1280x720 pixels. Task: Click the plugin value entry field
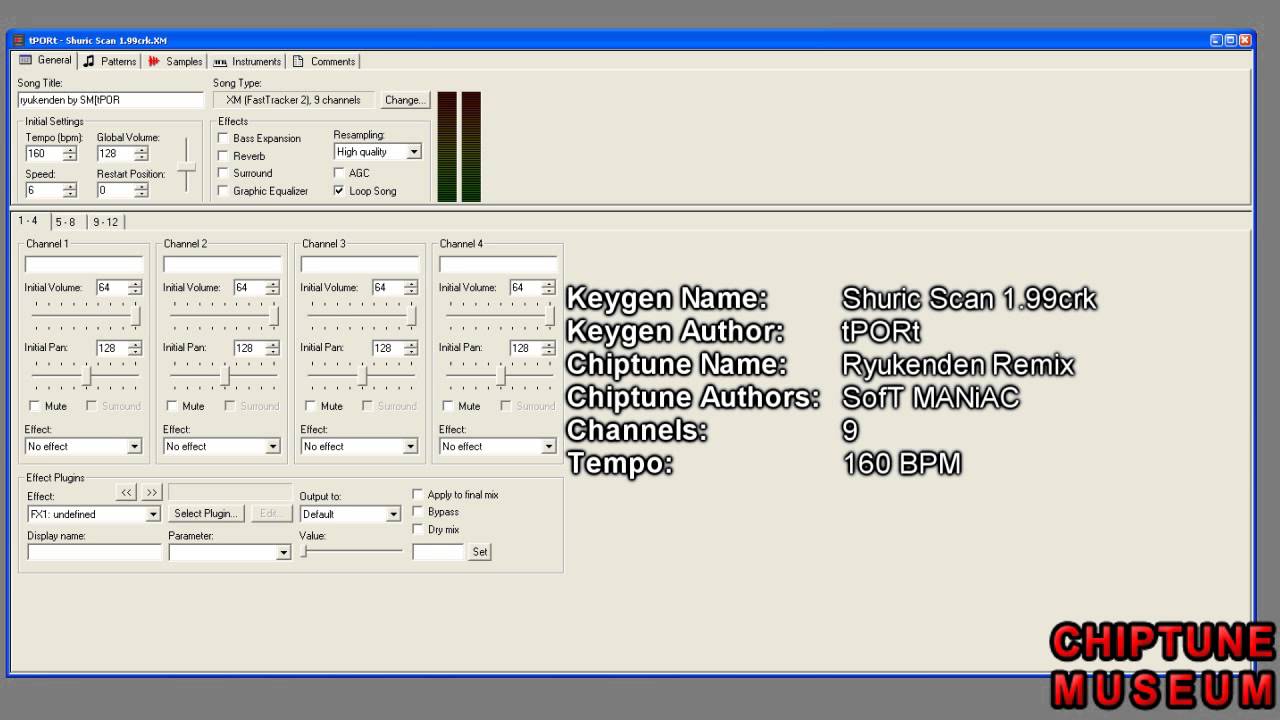pos(439,552)
